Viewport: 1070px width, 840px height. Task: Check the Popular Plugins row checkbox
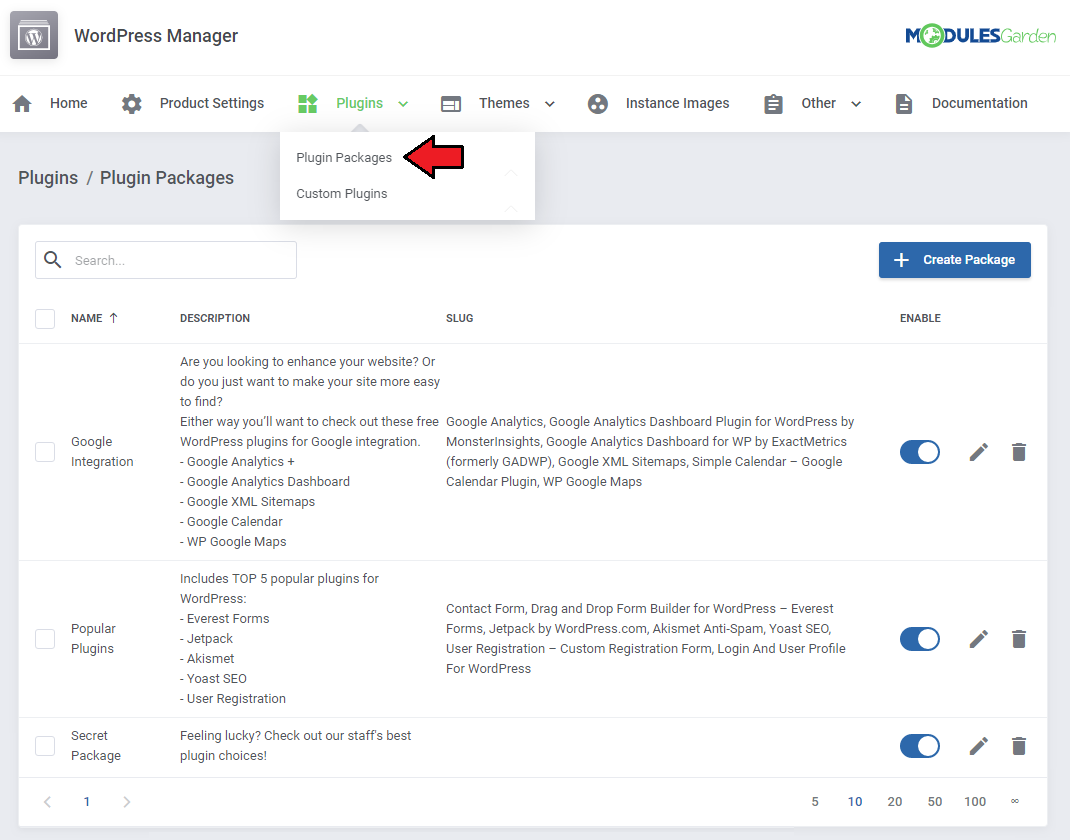click(45, 639)
